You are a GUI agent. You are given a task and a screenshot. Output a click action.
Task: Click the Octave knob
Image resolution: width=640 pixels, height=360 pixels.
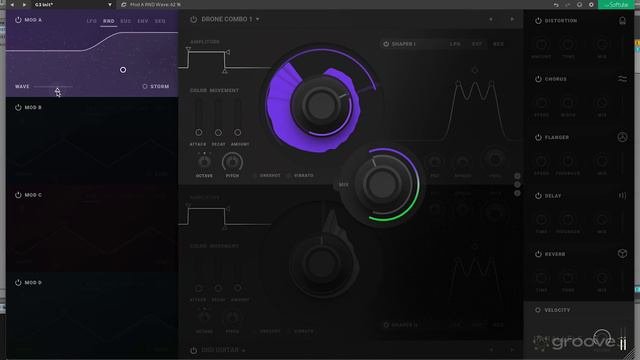tap(204, 162)
